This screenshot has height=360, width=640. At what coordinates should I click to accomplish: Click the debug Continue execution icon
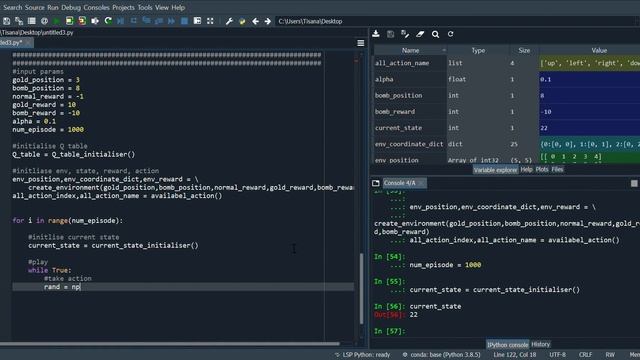[x=171, y=21]
